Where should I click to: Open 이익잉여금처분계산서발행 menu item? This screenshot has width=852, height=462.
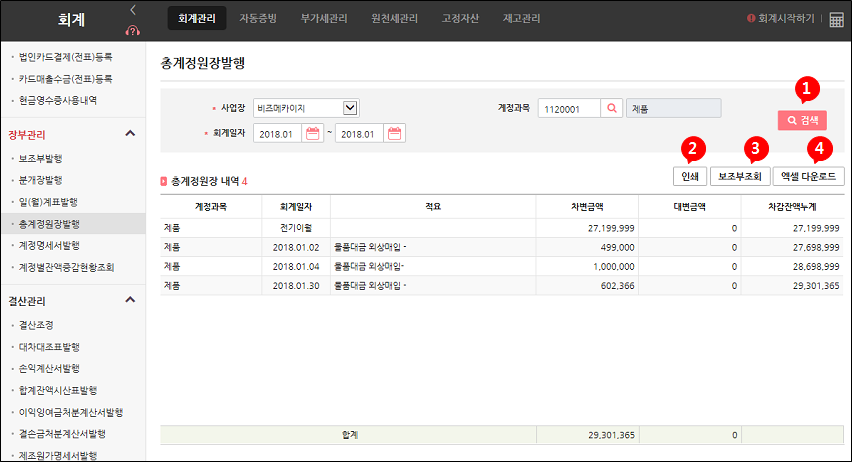click(71, 413)
